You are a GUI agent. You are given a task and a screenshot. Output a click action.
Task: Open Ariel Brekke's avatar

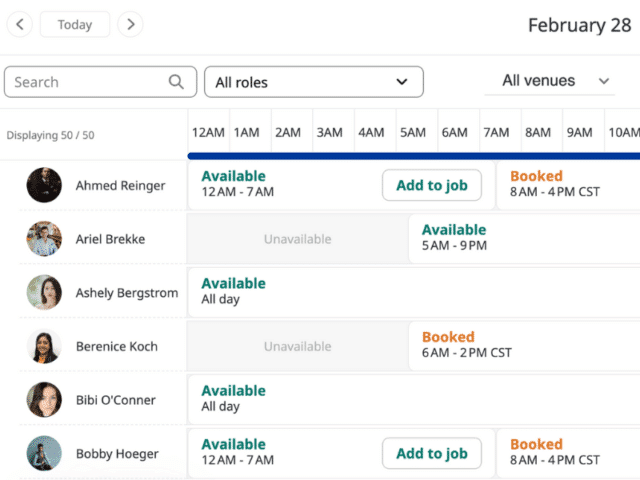(x=44, y=239)
